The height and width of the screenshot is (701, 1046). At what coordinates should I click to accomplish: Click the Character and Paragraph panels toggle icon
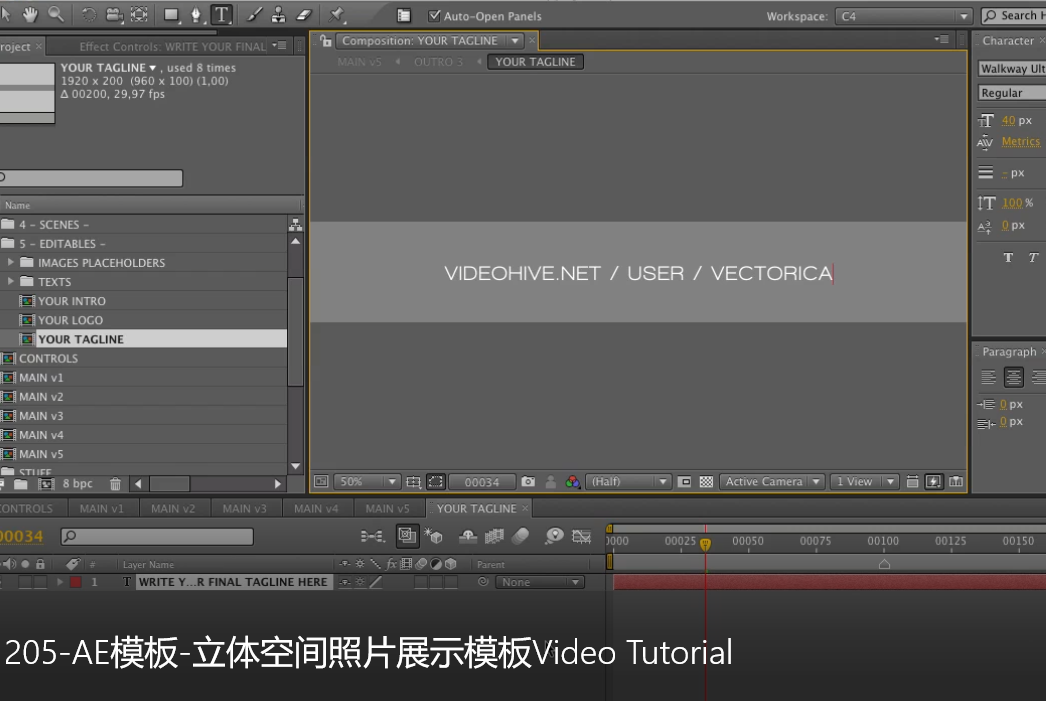coord(404,16)
